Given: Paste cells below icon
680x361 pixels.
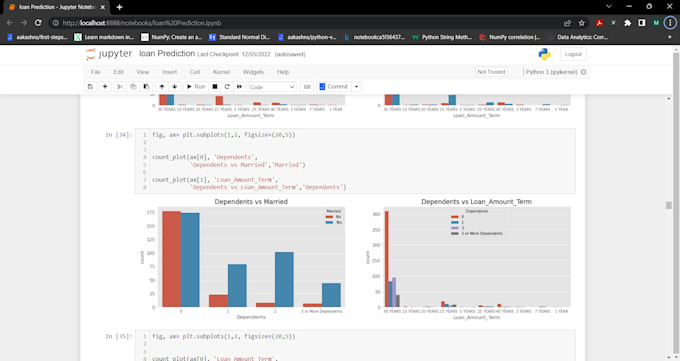Looking at the screenshot, I should coord(146,87).
